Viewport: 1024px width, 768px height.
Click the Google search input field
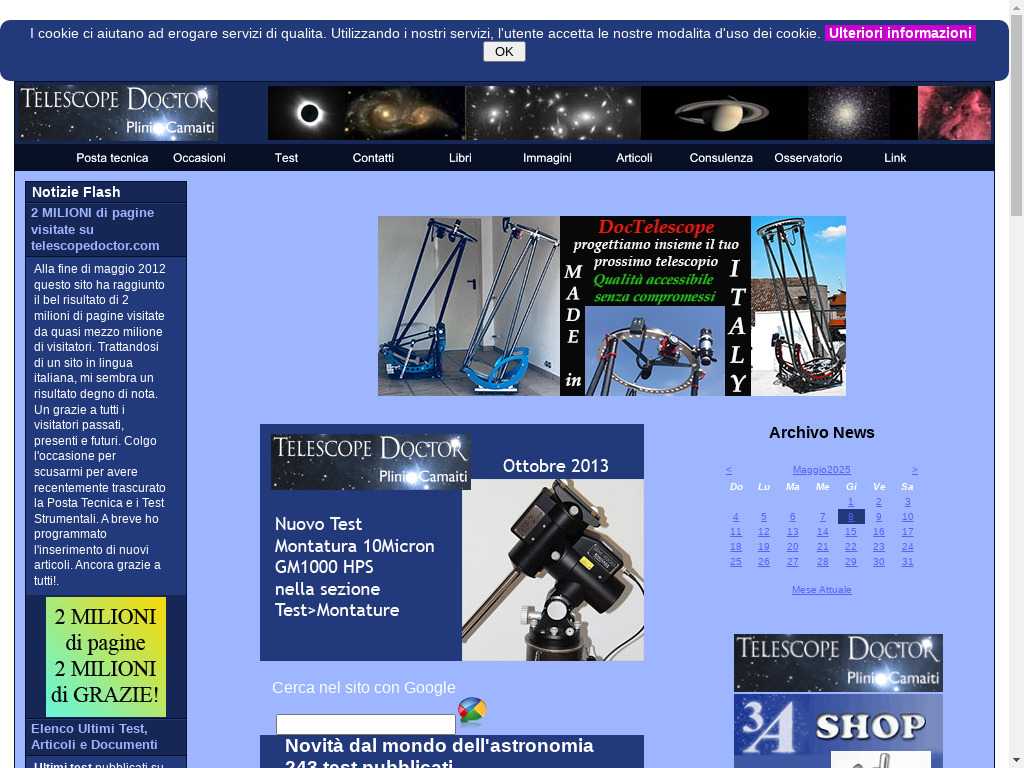(x=366, y=724)
